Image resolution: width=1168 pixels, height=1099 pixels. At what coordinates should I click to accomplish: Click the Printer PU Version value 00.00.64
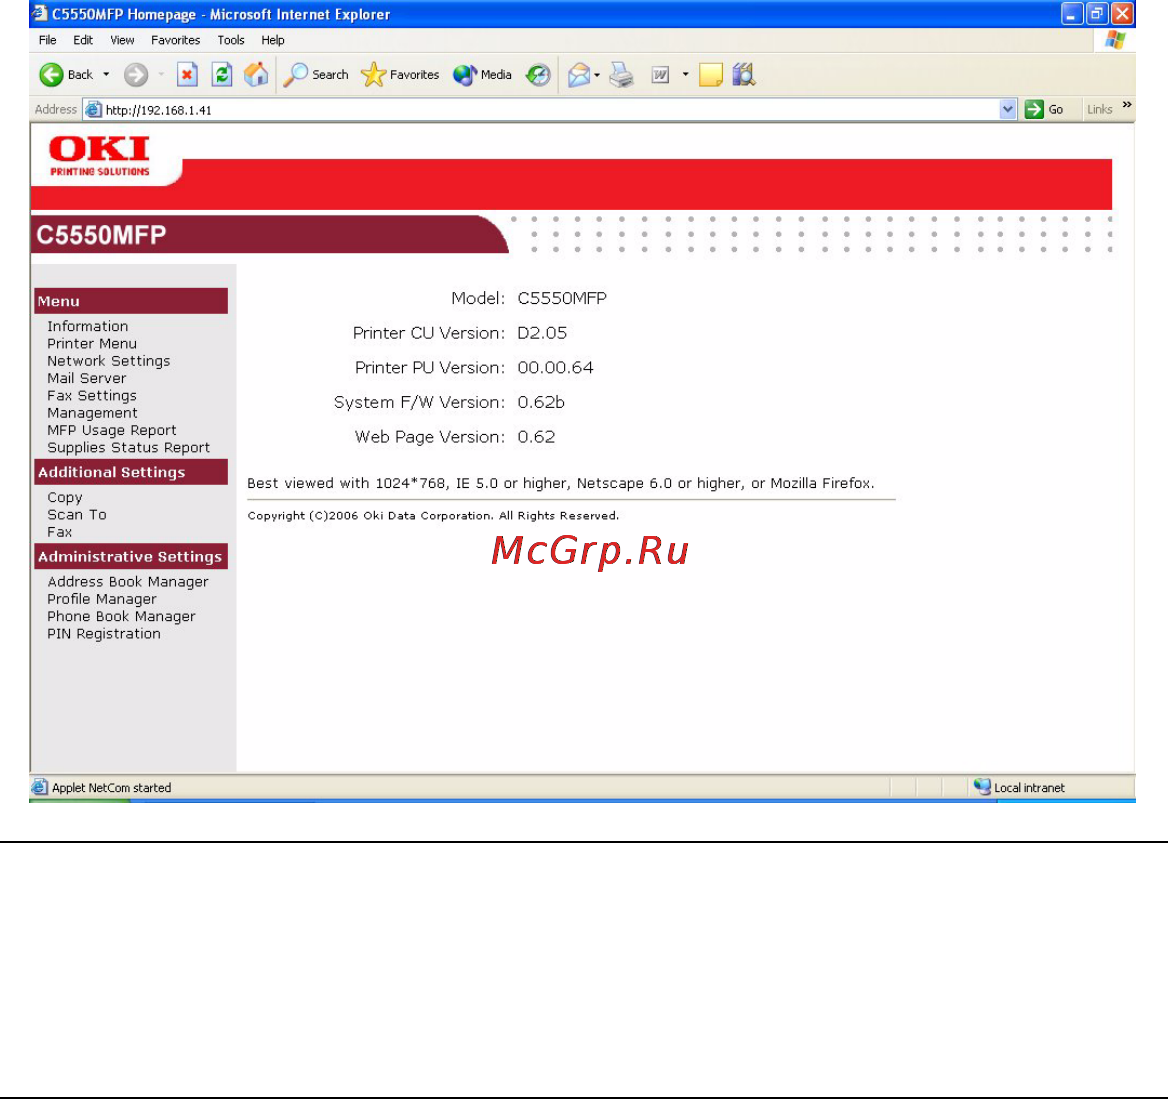pos(555,367)
